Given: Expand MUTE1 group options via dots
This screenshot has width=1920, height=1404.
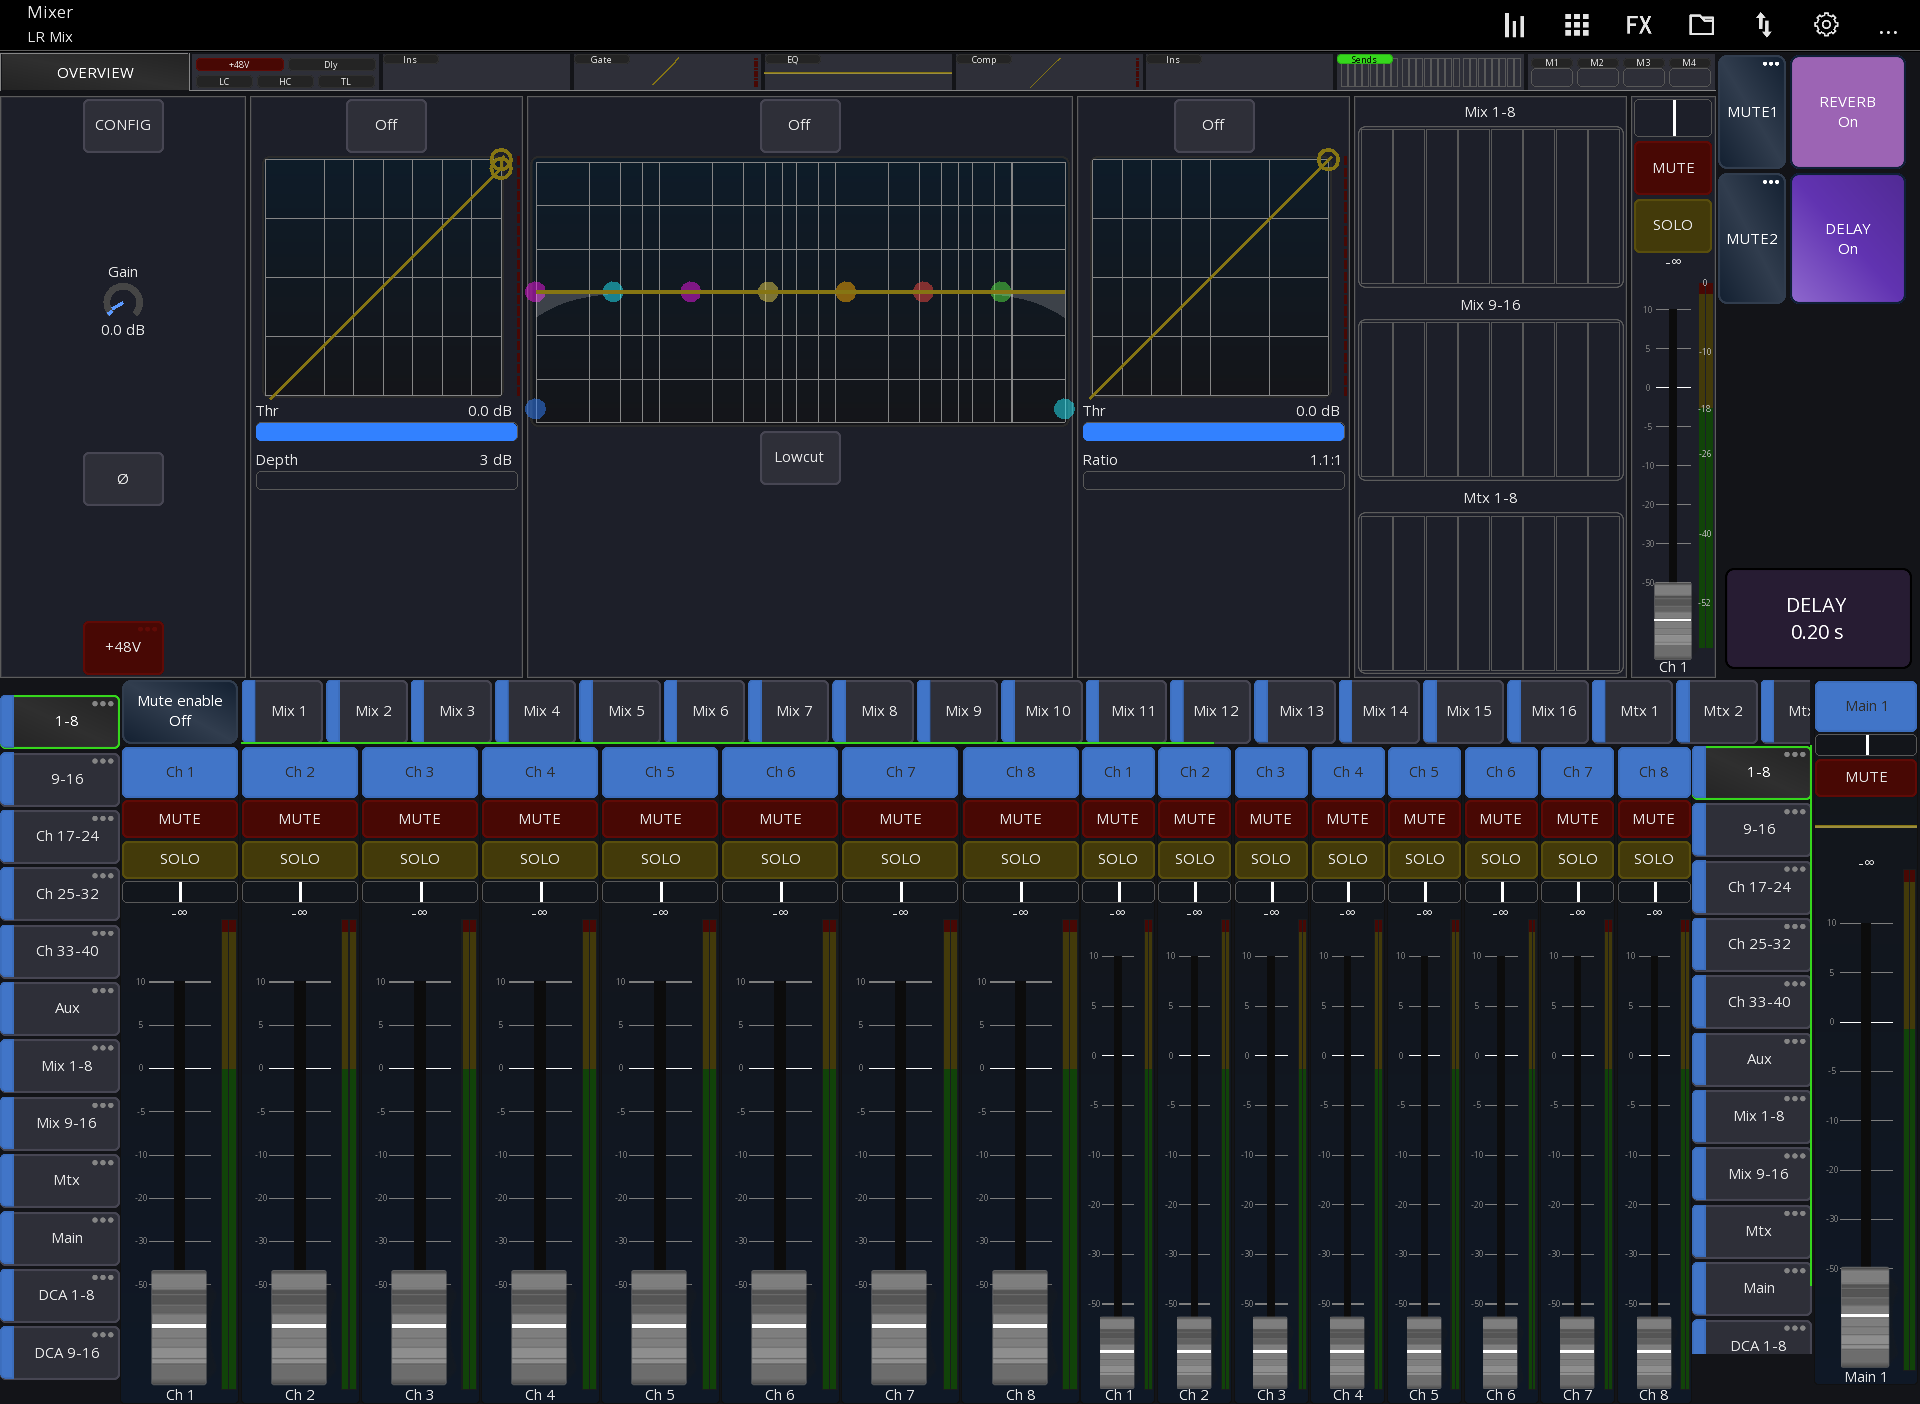Looking at the screenshot, I should pyautogui.click(x=1771, y=63).
